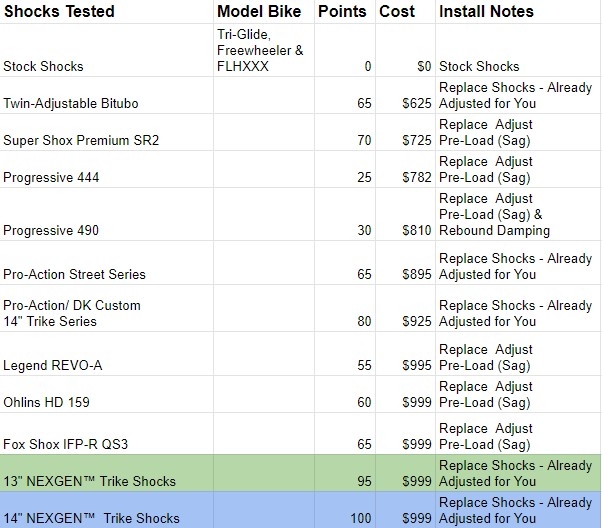Click the install notes for Ohlins HD 159

point(518,394)
